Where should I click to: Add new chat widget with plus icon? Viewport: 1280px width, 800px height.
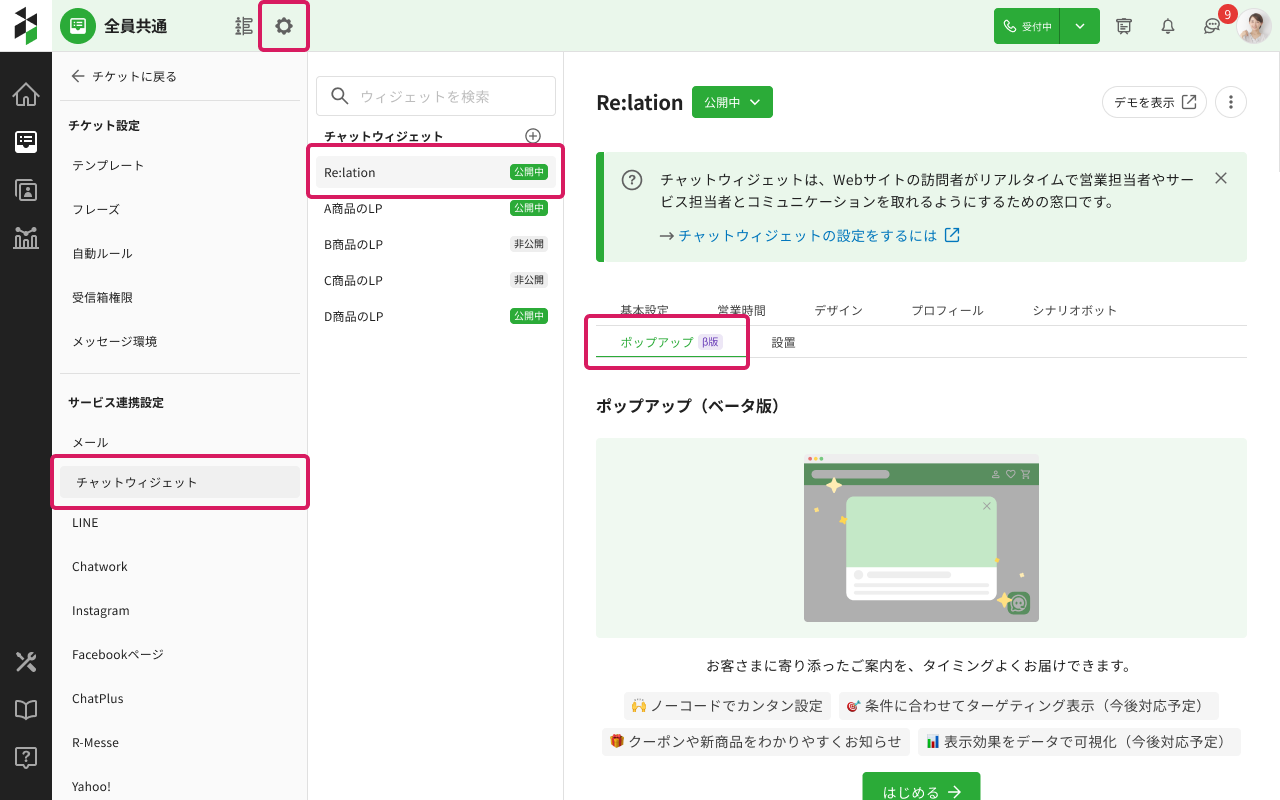point(533,136)
